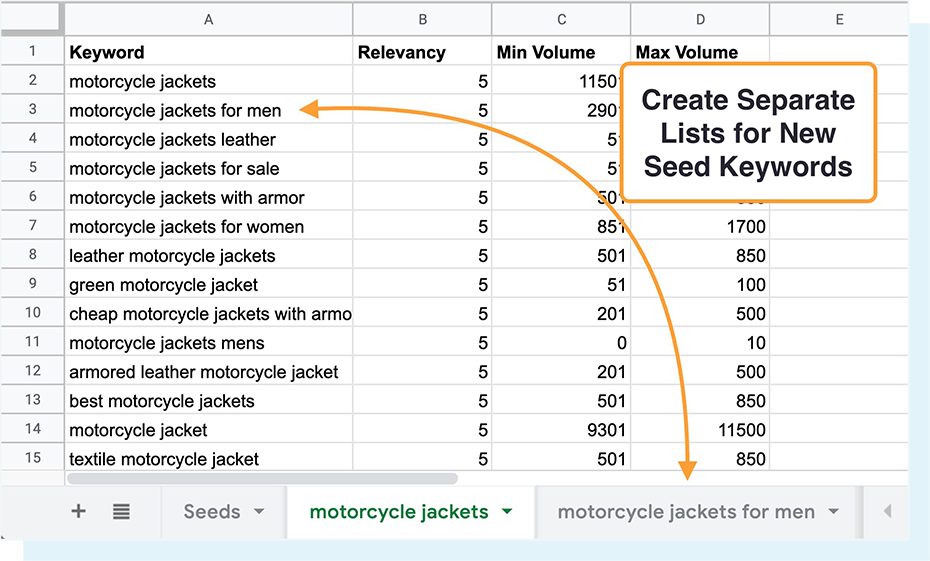Click the select-all corner box

coord(32,19)
